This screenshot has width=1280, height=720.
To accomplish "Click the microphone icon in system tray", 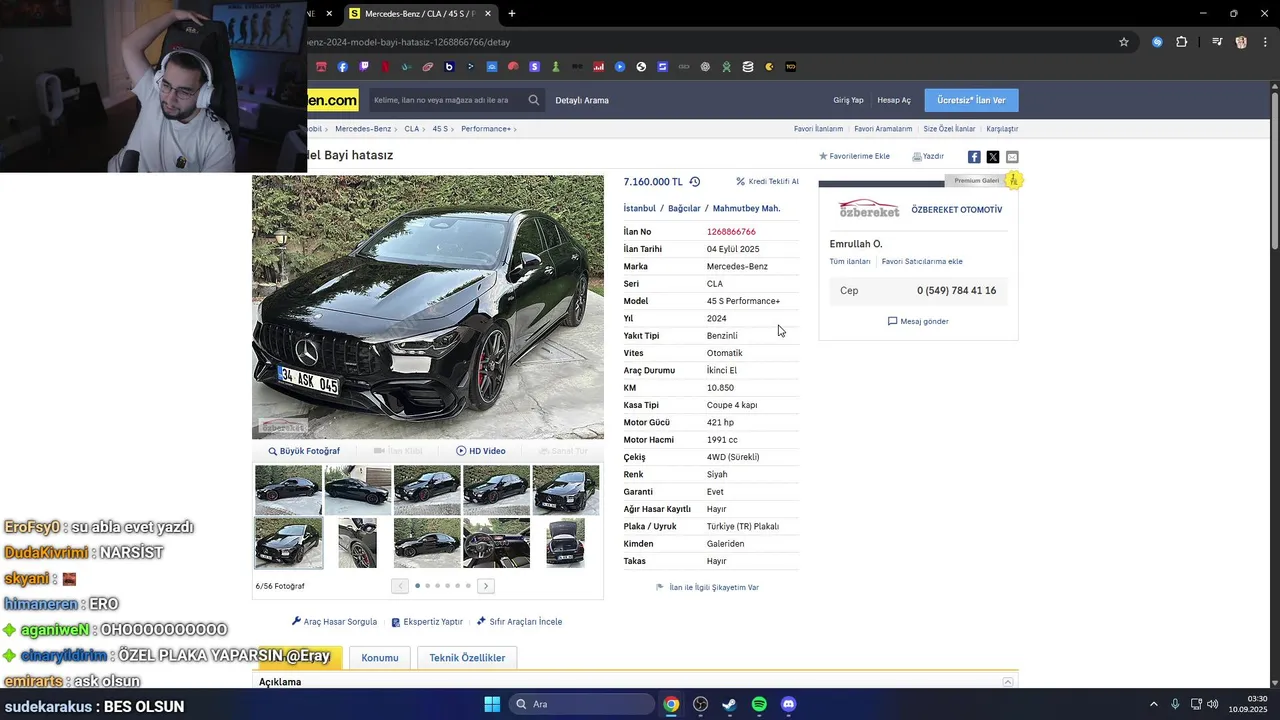I will click(1175, 704).
